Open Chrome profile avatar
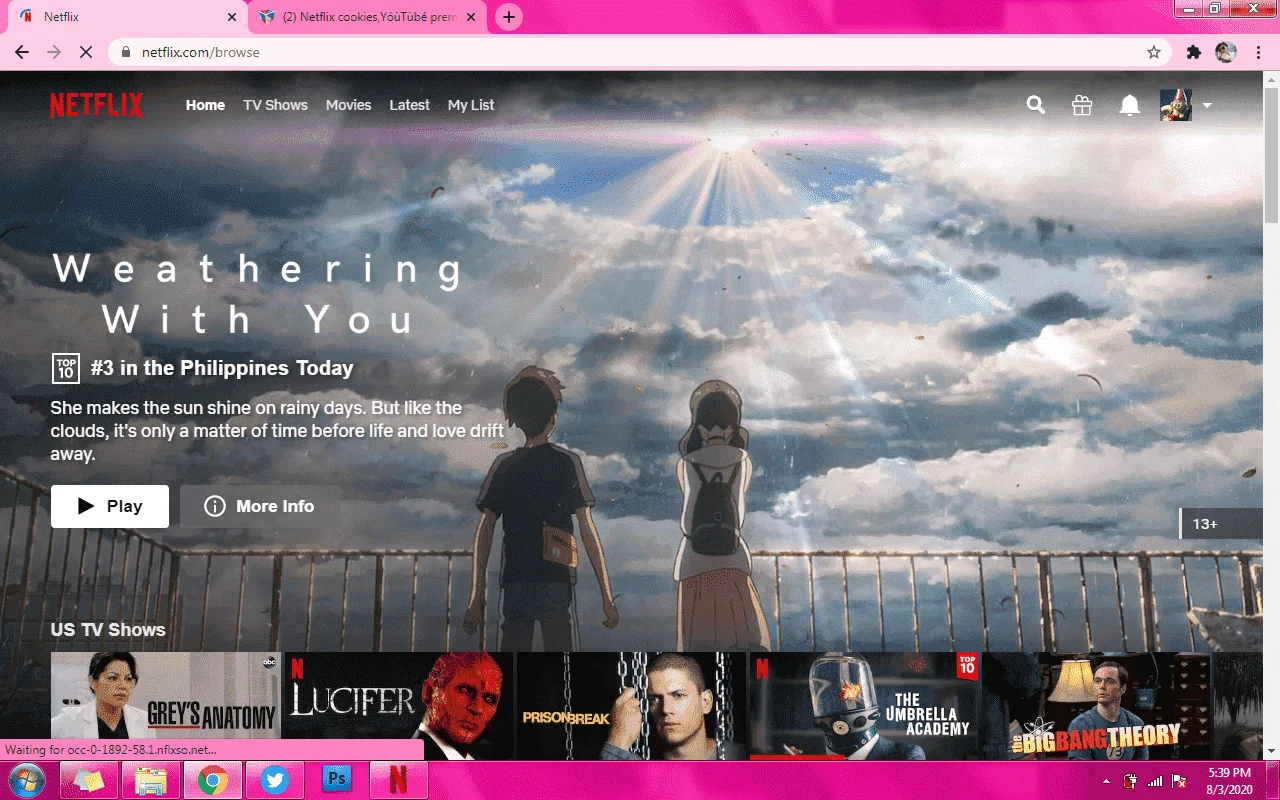Viewport: 1280px width, 800px height. tap(1226, 52)
